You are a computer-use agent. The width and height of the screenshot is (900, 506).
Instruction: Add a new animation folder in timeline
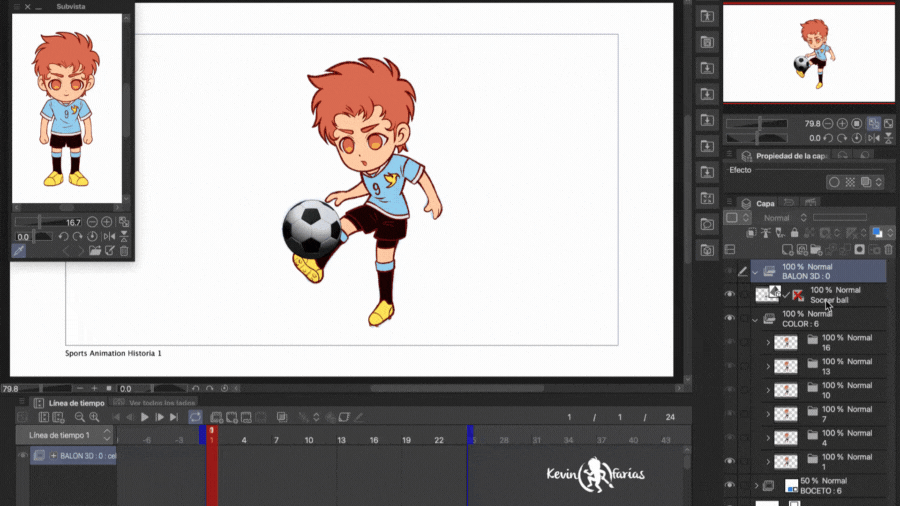216,417
